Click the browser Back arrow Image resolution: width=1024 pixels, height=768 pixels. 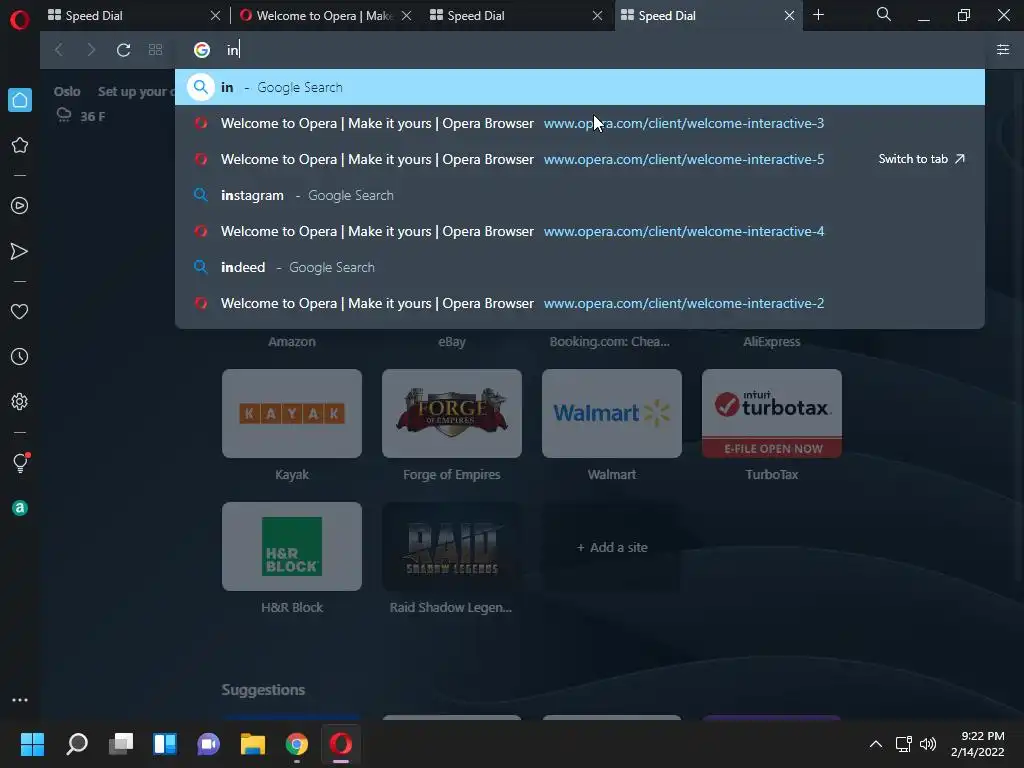coord(59,50)
